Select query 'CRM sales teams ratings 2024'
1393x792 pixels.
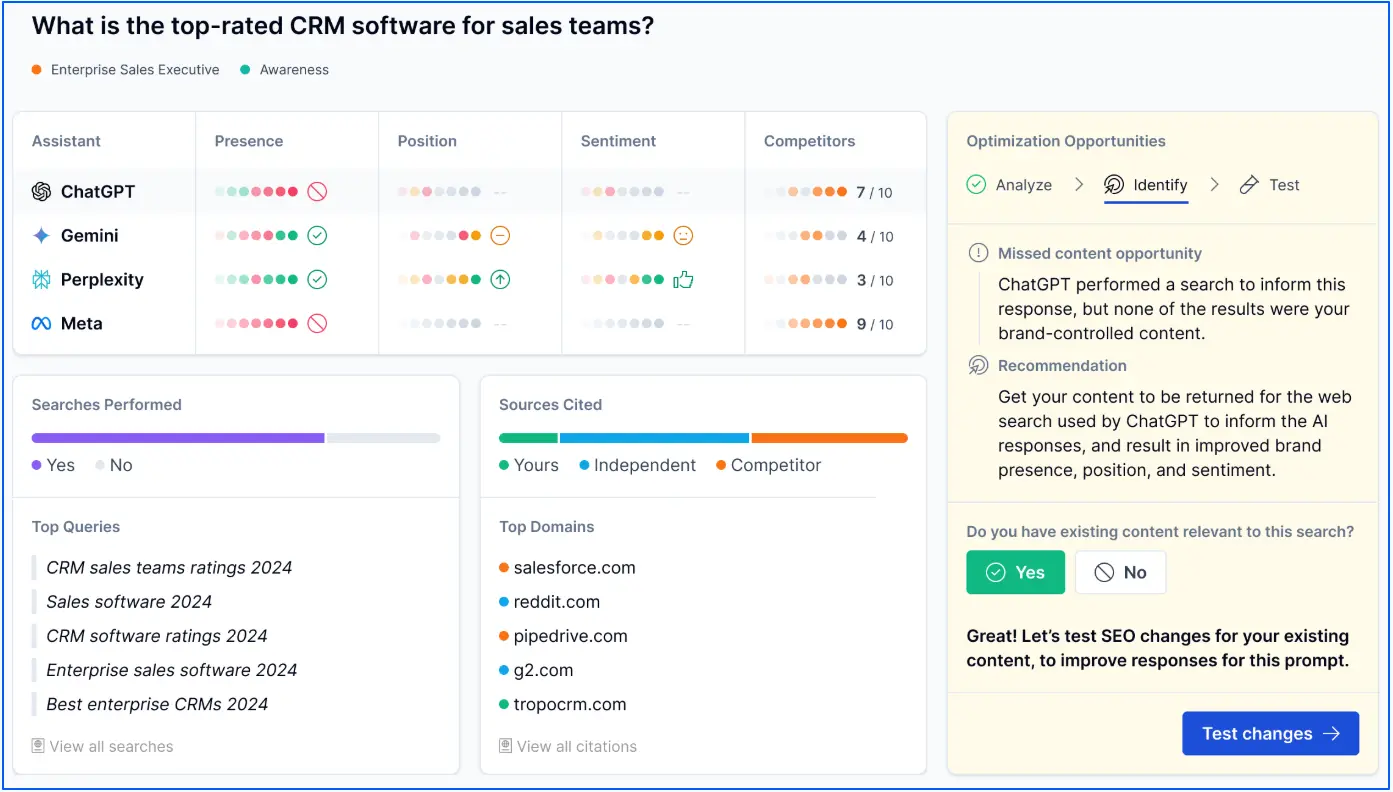169,568
